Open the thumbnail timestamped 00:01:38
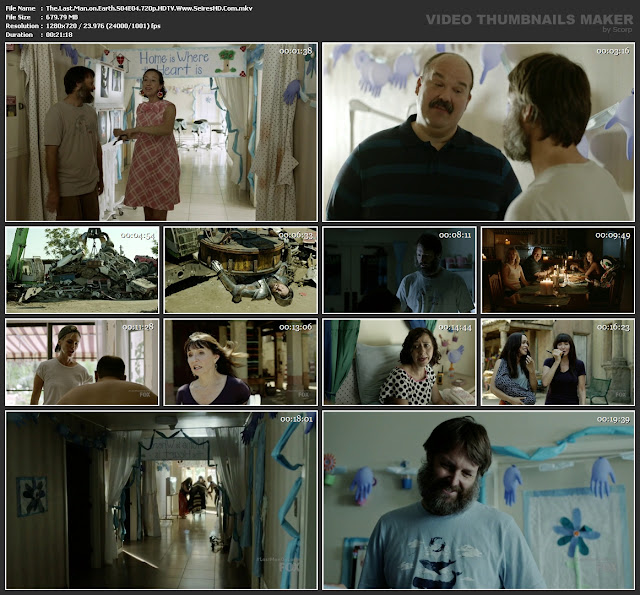 161,132
